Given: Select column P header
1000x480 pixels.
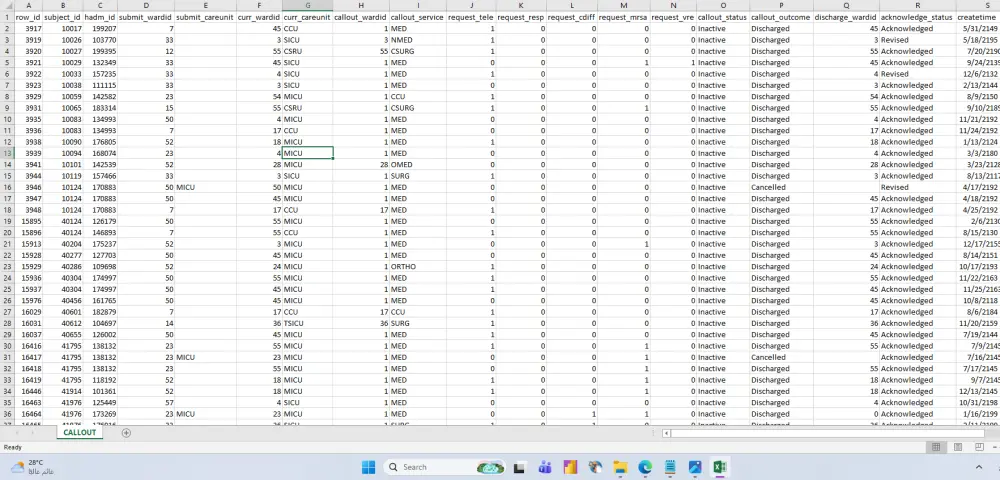Looking at the screenshot, I should tap(781, 5).
